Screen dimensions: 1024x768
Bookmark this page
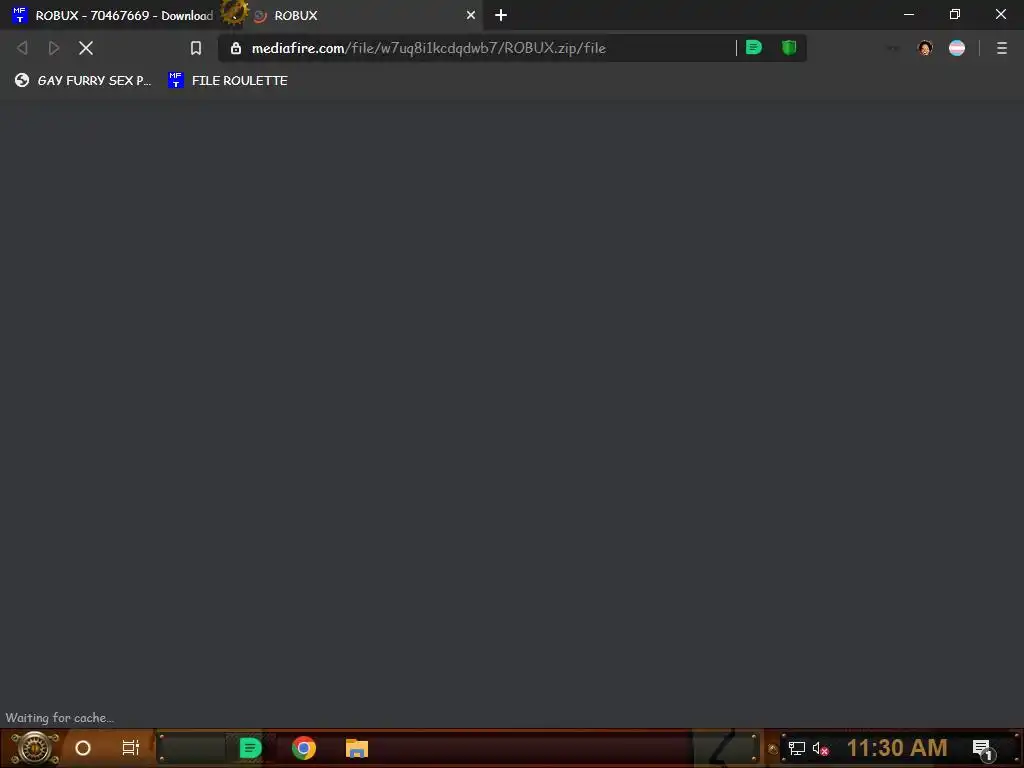196,48
